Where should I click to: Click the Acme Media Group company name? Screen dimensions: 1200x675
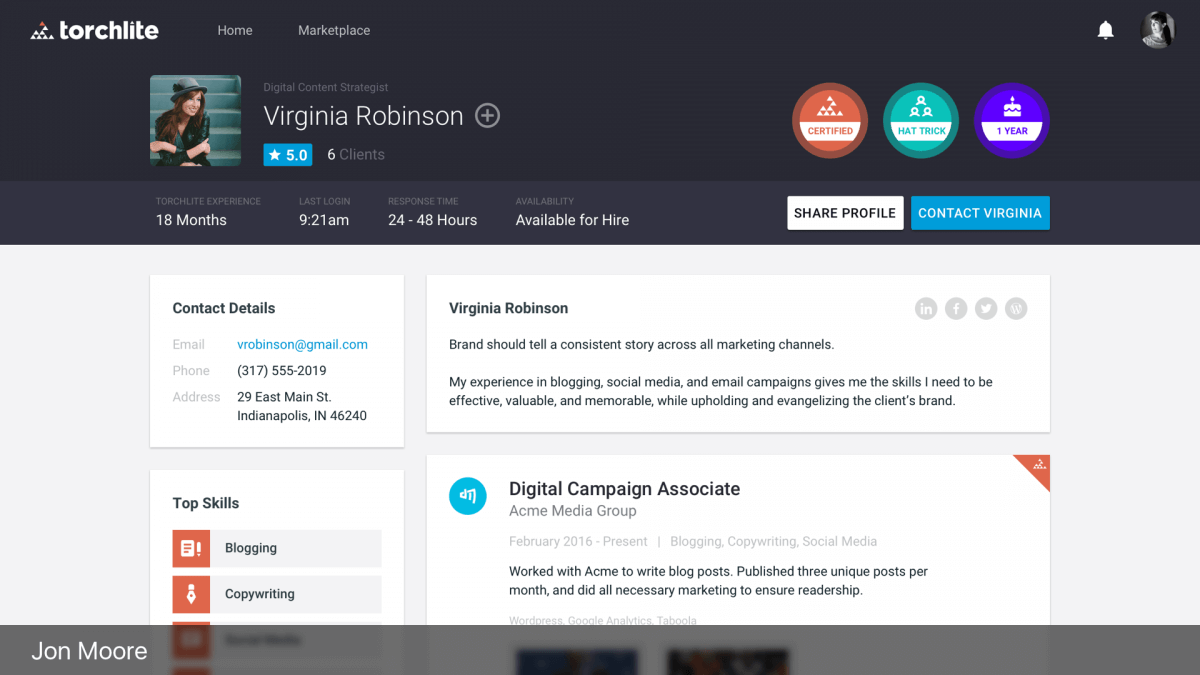tap(573, 511)
